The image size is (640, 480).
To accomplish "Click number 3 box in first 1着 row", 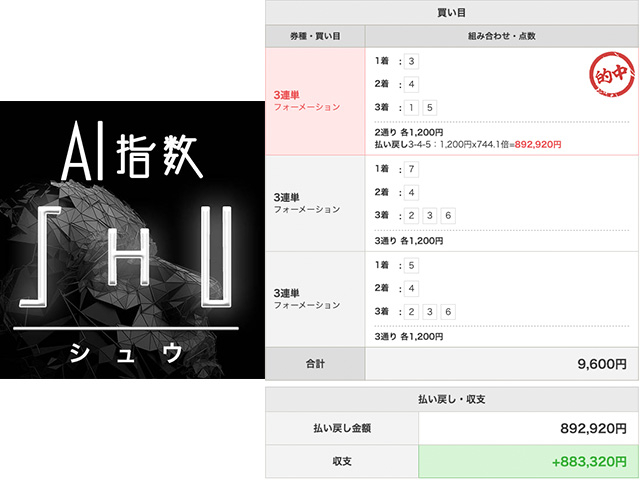I will coord(411,61).
